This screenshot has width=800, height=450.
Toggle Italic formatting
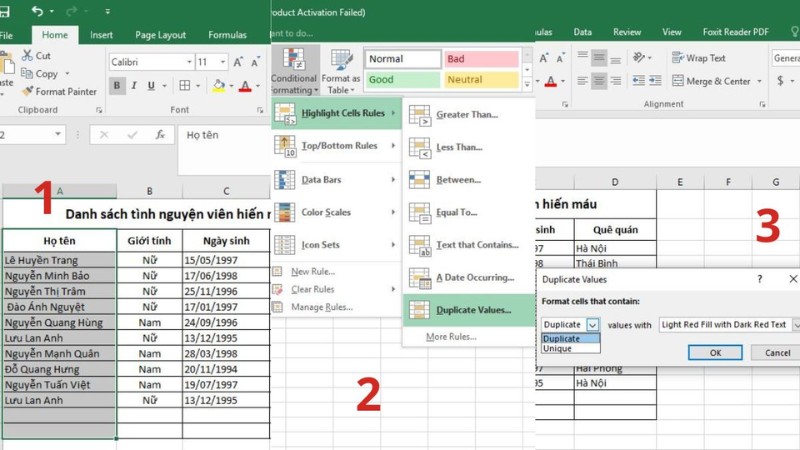[x=136, y=86]
